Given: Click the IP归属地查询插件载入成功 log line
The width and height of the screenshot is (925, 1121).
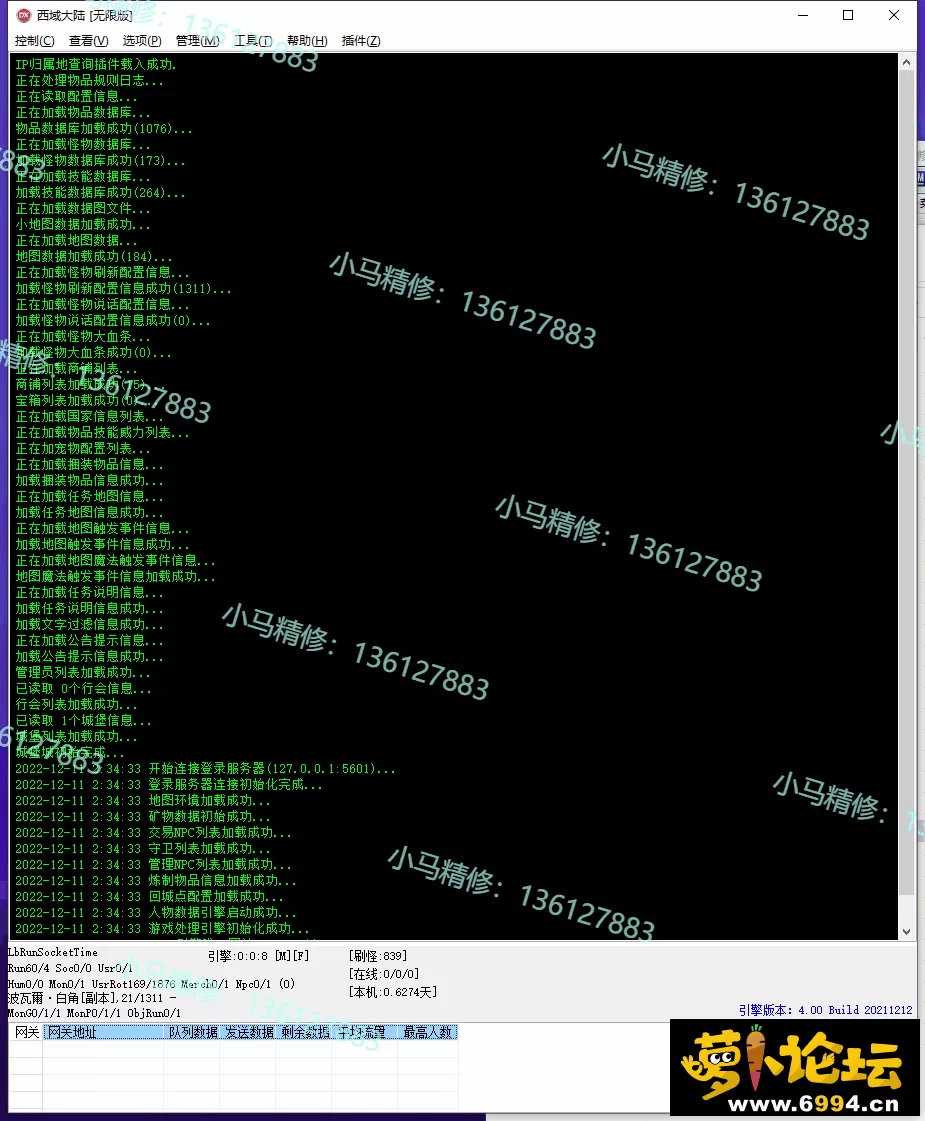Looking at the screenshot, I should click(x=96, y=64).
